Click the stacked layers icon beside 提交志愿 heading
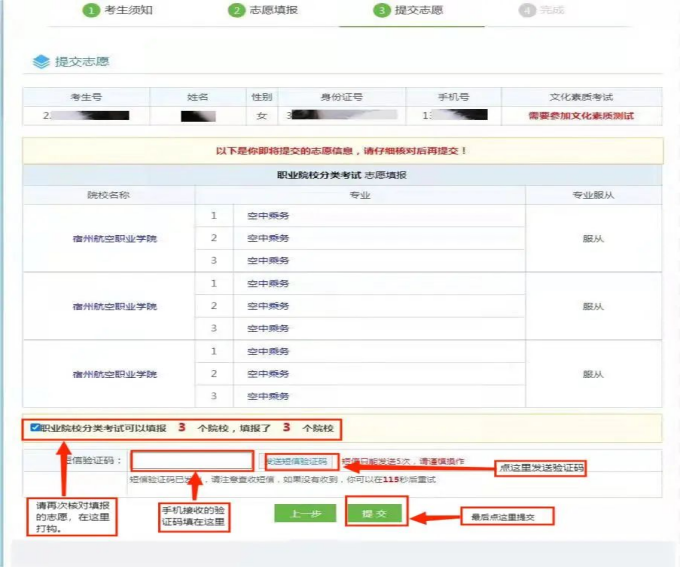The image size is (681, 567). pos(41,62)
